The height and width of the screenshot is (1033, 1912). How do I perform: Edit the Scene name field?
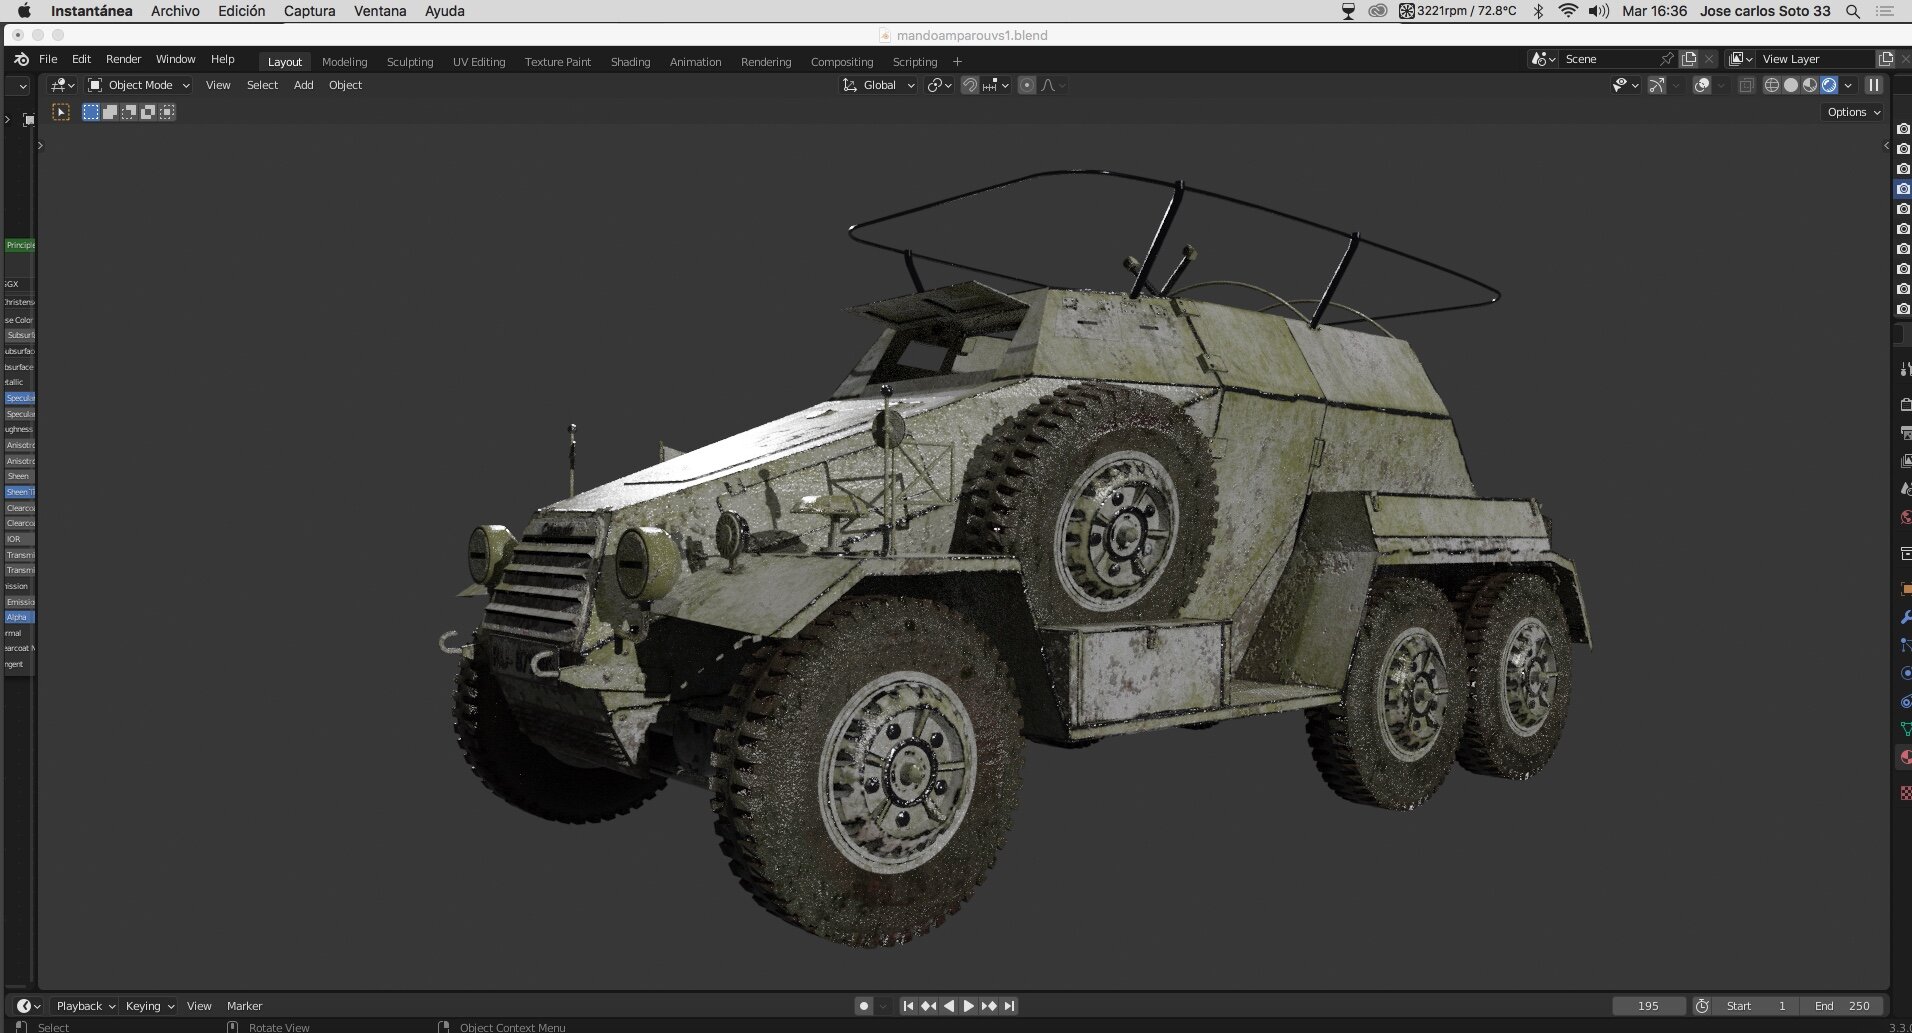[x=1606, y=59]
